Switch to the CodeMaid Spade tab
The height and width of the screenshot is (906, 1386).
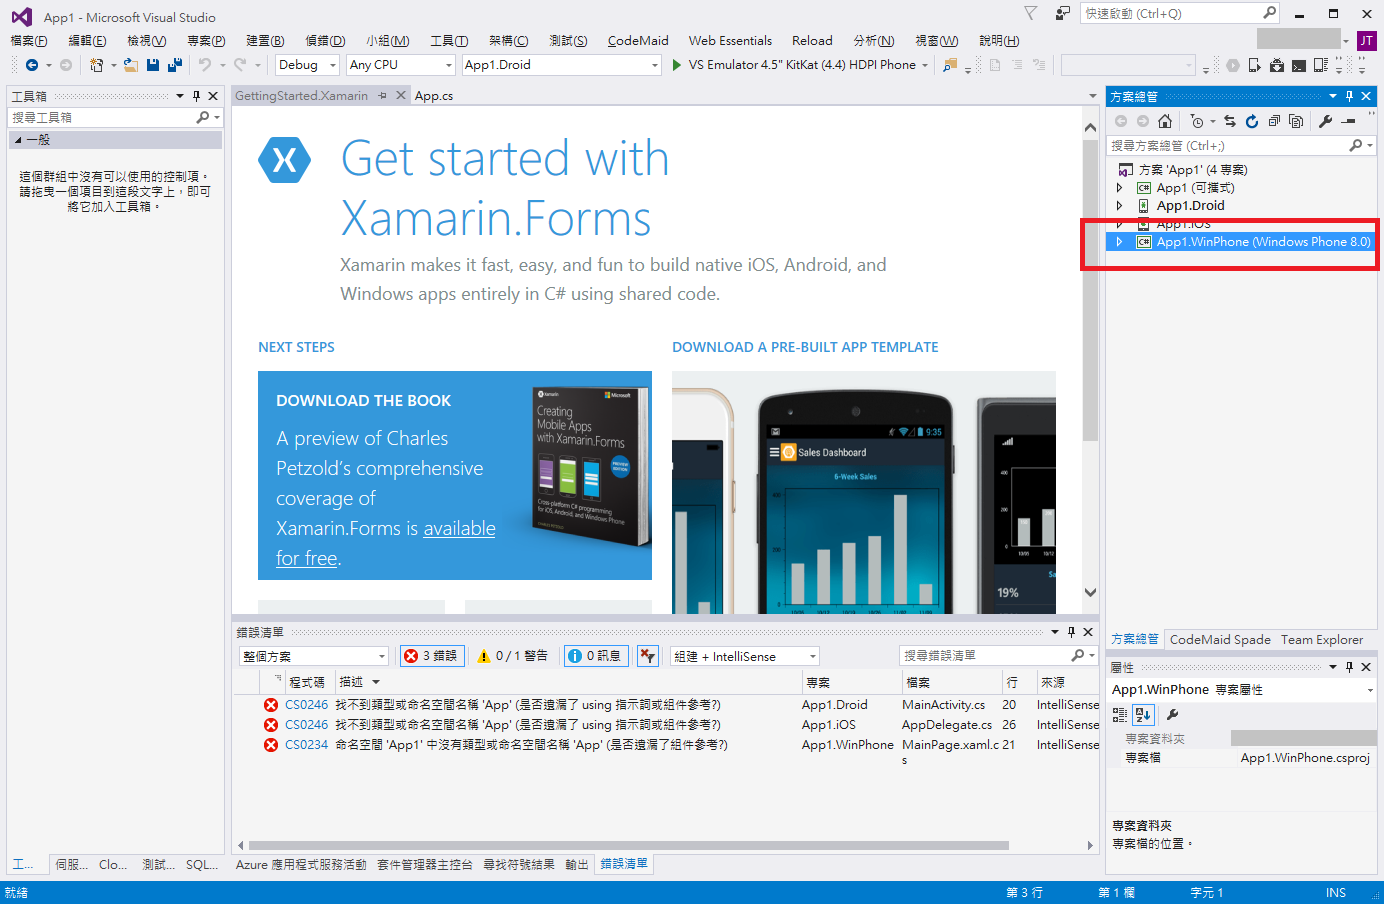point(1220,640)
